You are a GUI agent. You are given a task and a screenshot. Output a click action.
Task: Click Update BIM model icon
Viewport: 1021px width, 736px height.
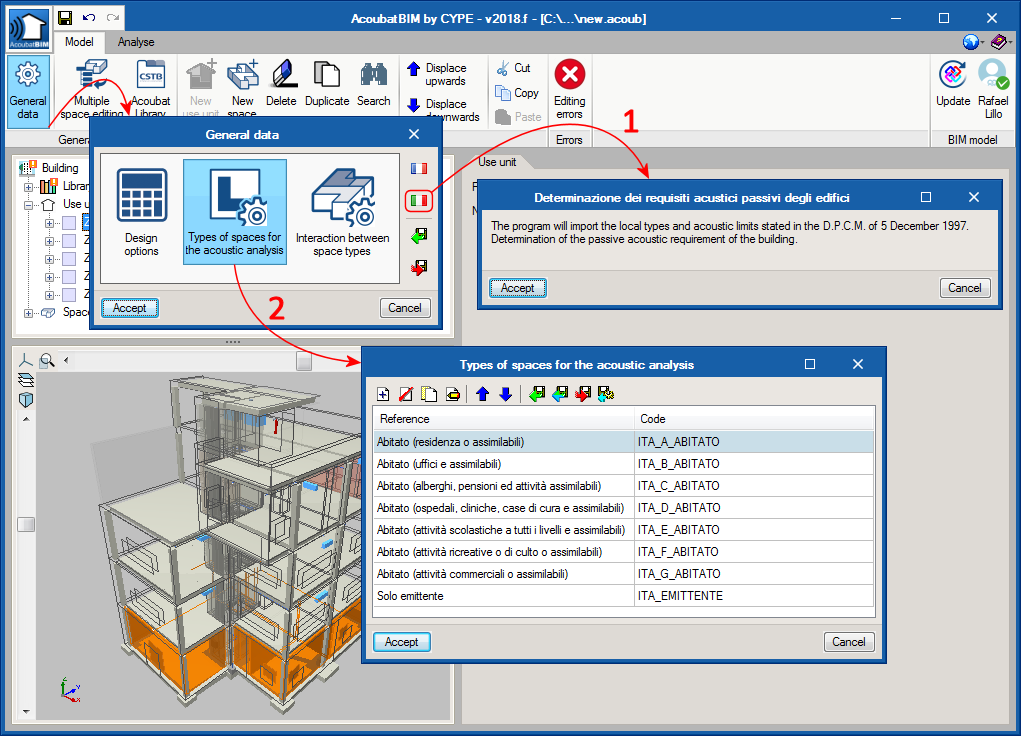coord(953,83)
